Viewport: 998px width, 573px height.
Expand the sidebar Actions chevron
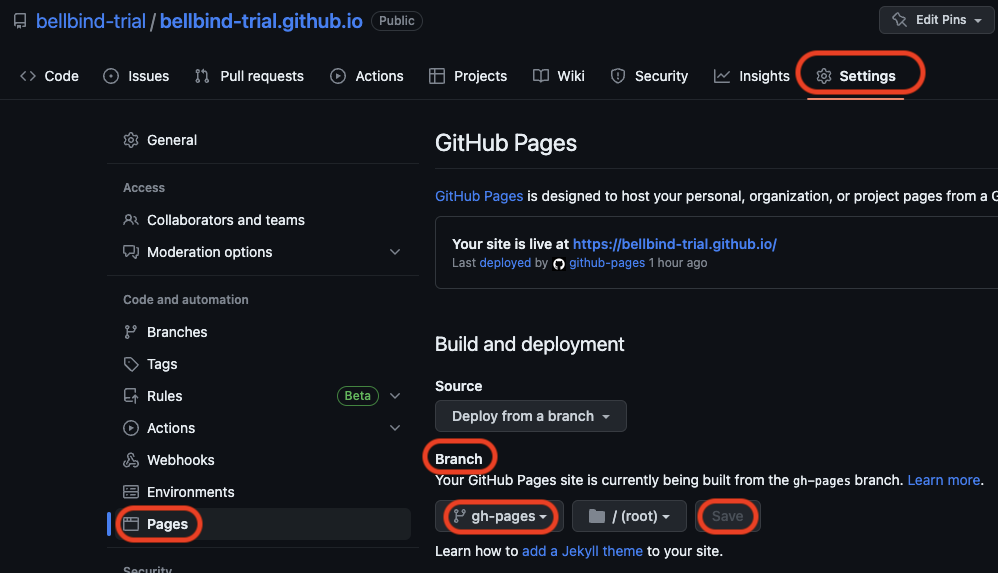pyautogui.click(x=395, y=428)
